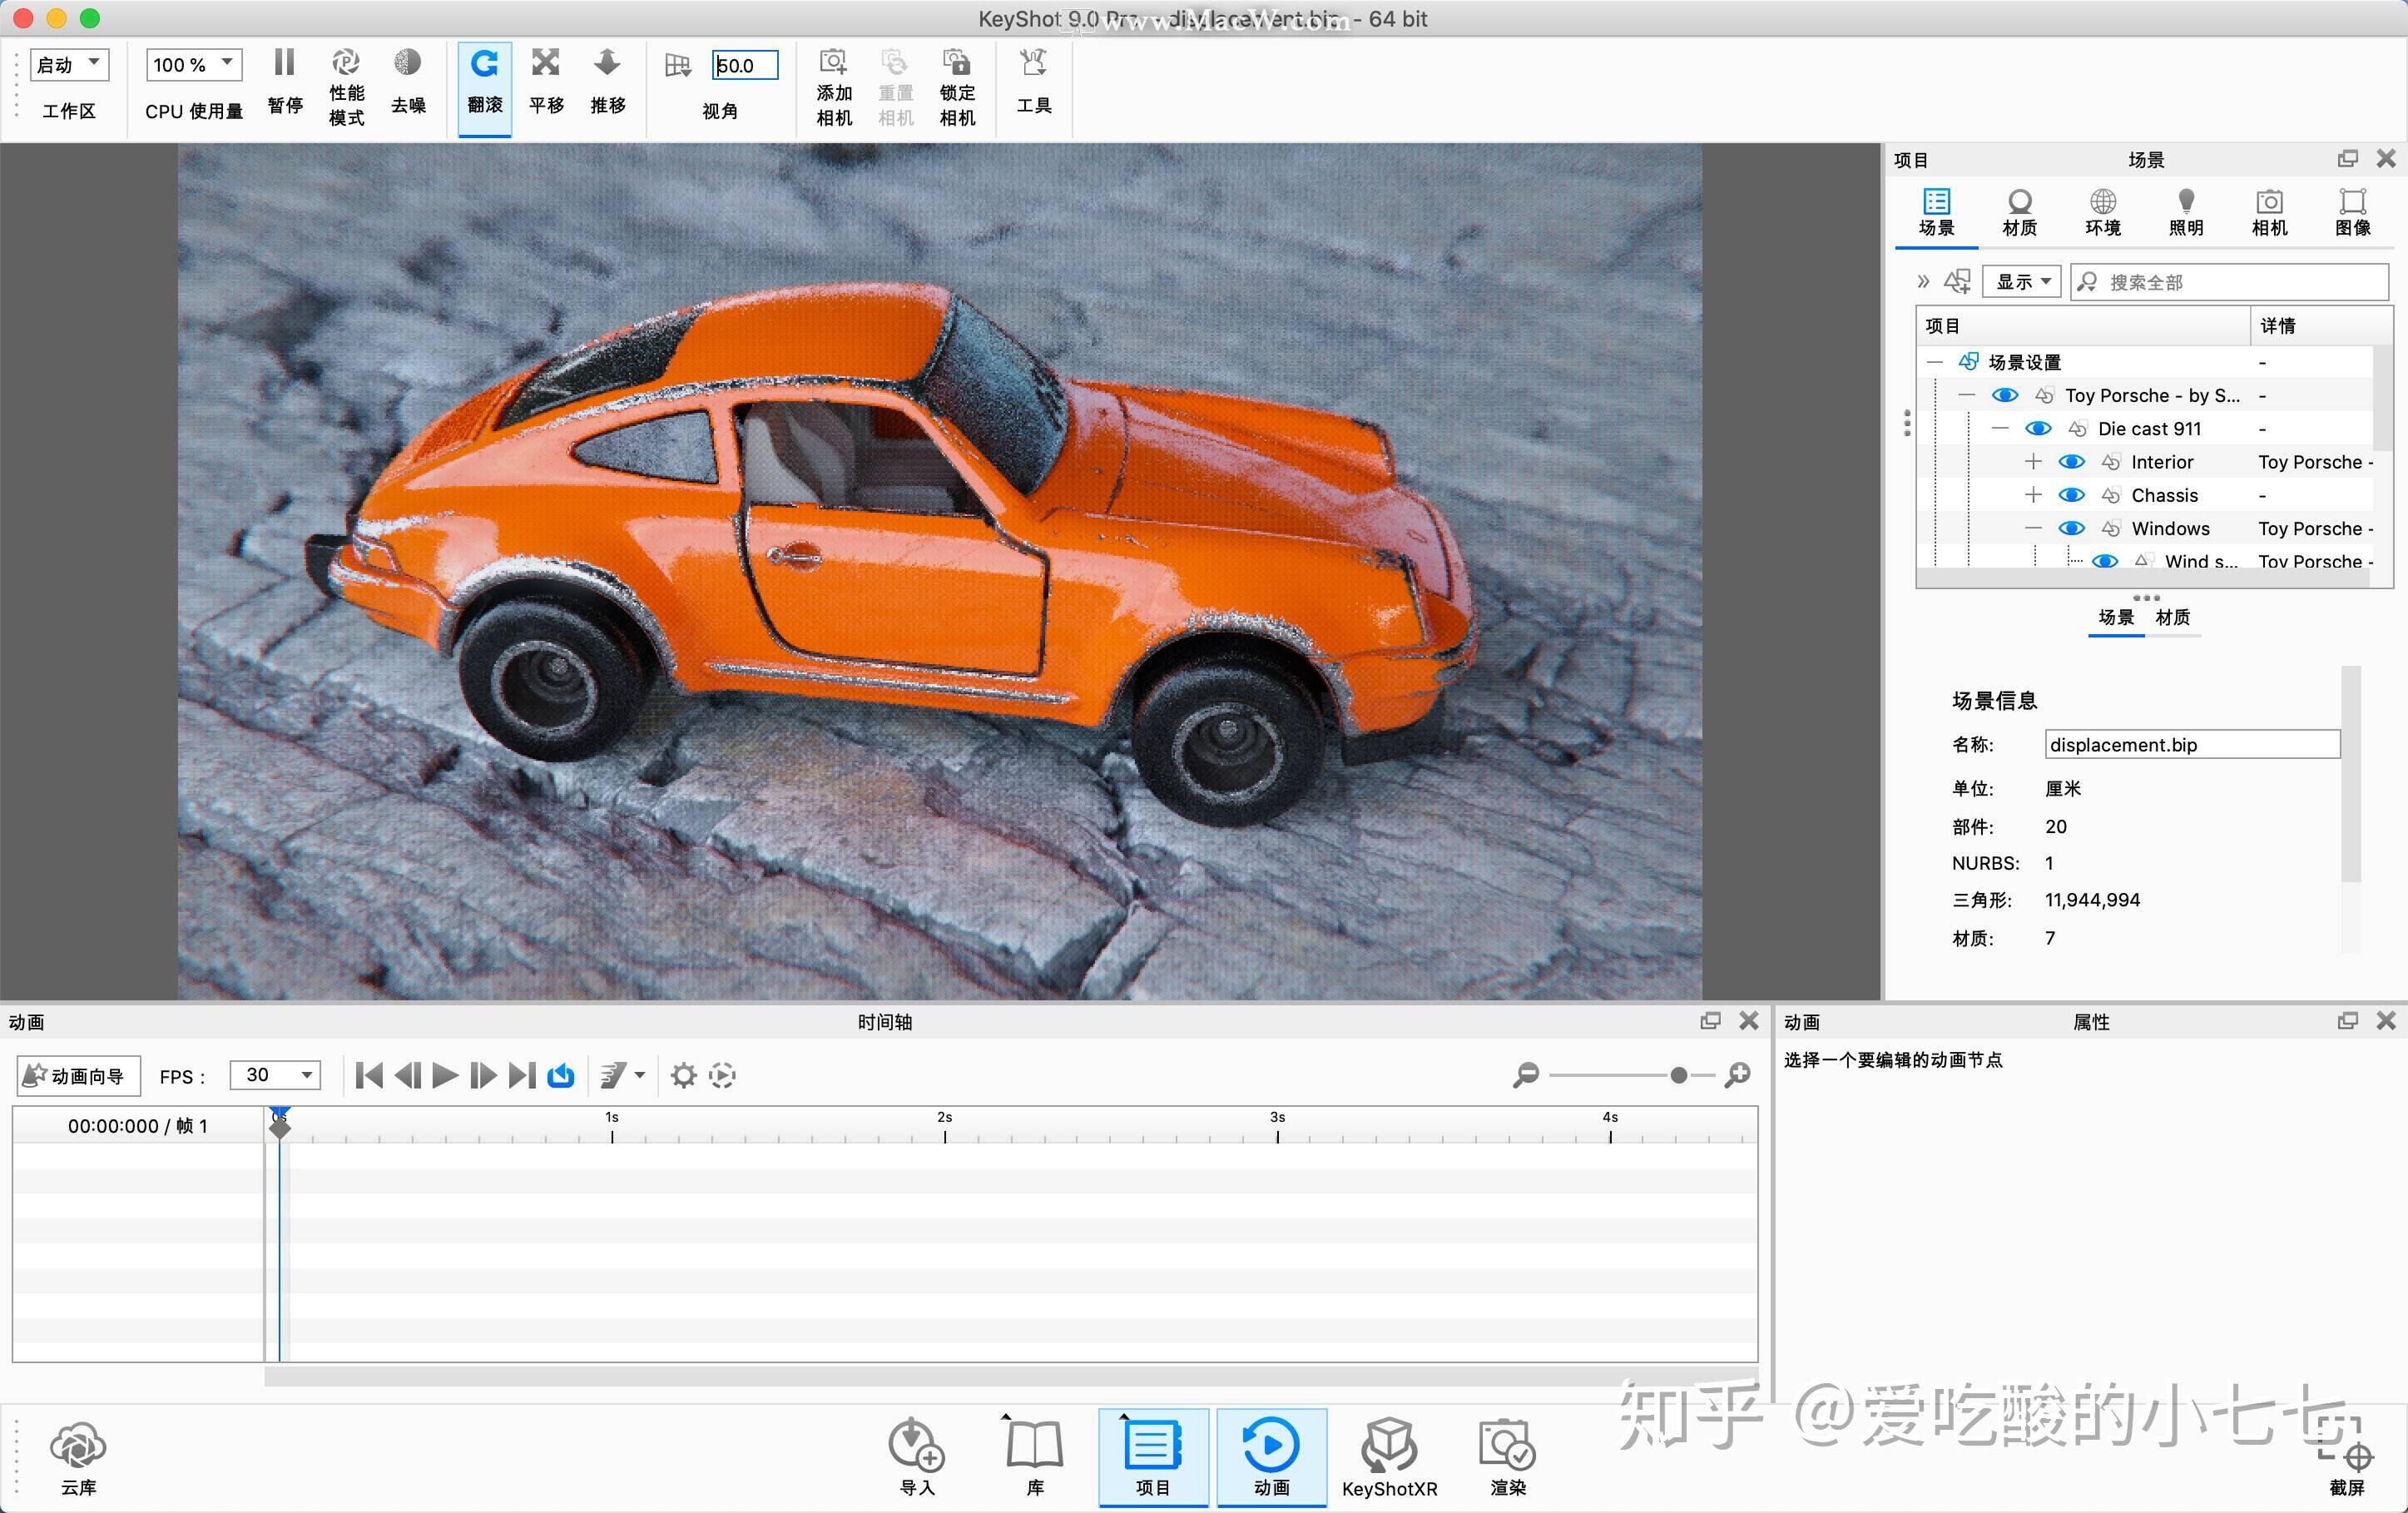Hide the Interior part via eye icon
Screen dimensions: 2408x1513
coord(2071,462)
